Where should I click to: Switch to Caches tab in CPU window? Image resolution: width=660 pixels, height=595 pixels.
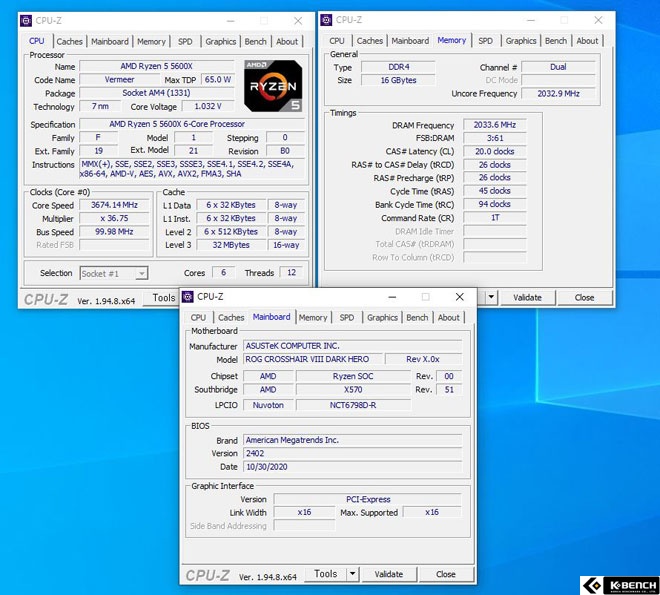click(x=69, y=42)
